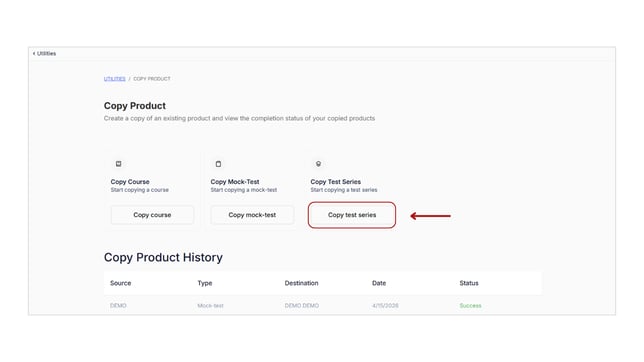
Task: Click 'Start copying a course' text
Action: click(x=140, y=190)
